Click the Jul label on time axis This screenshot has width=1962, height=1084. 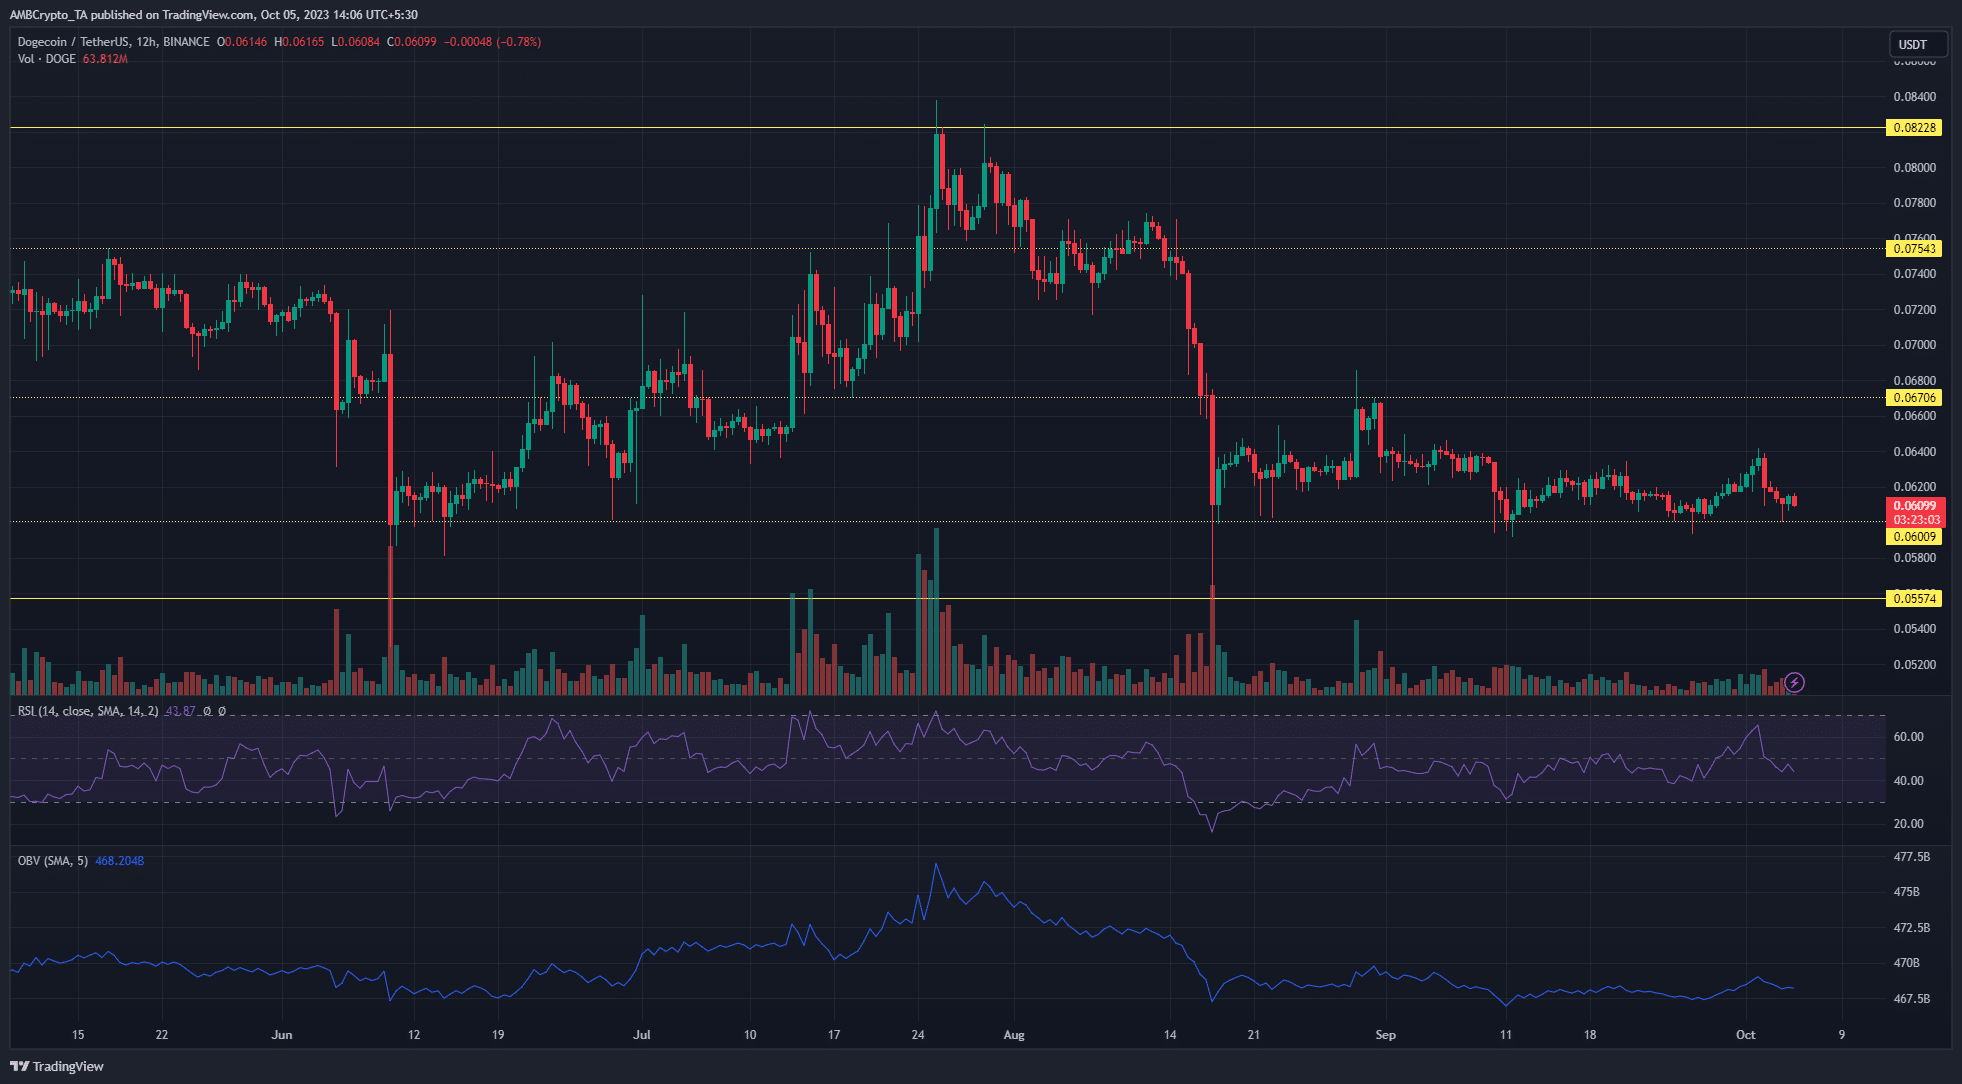[x=642, y=1035]
